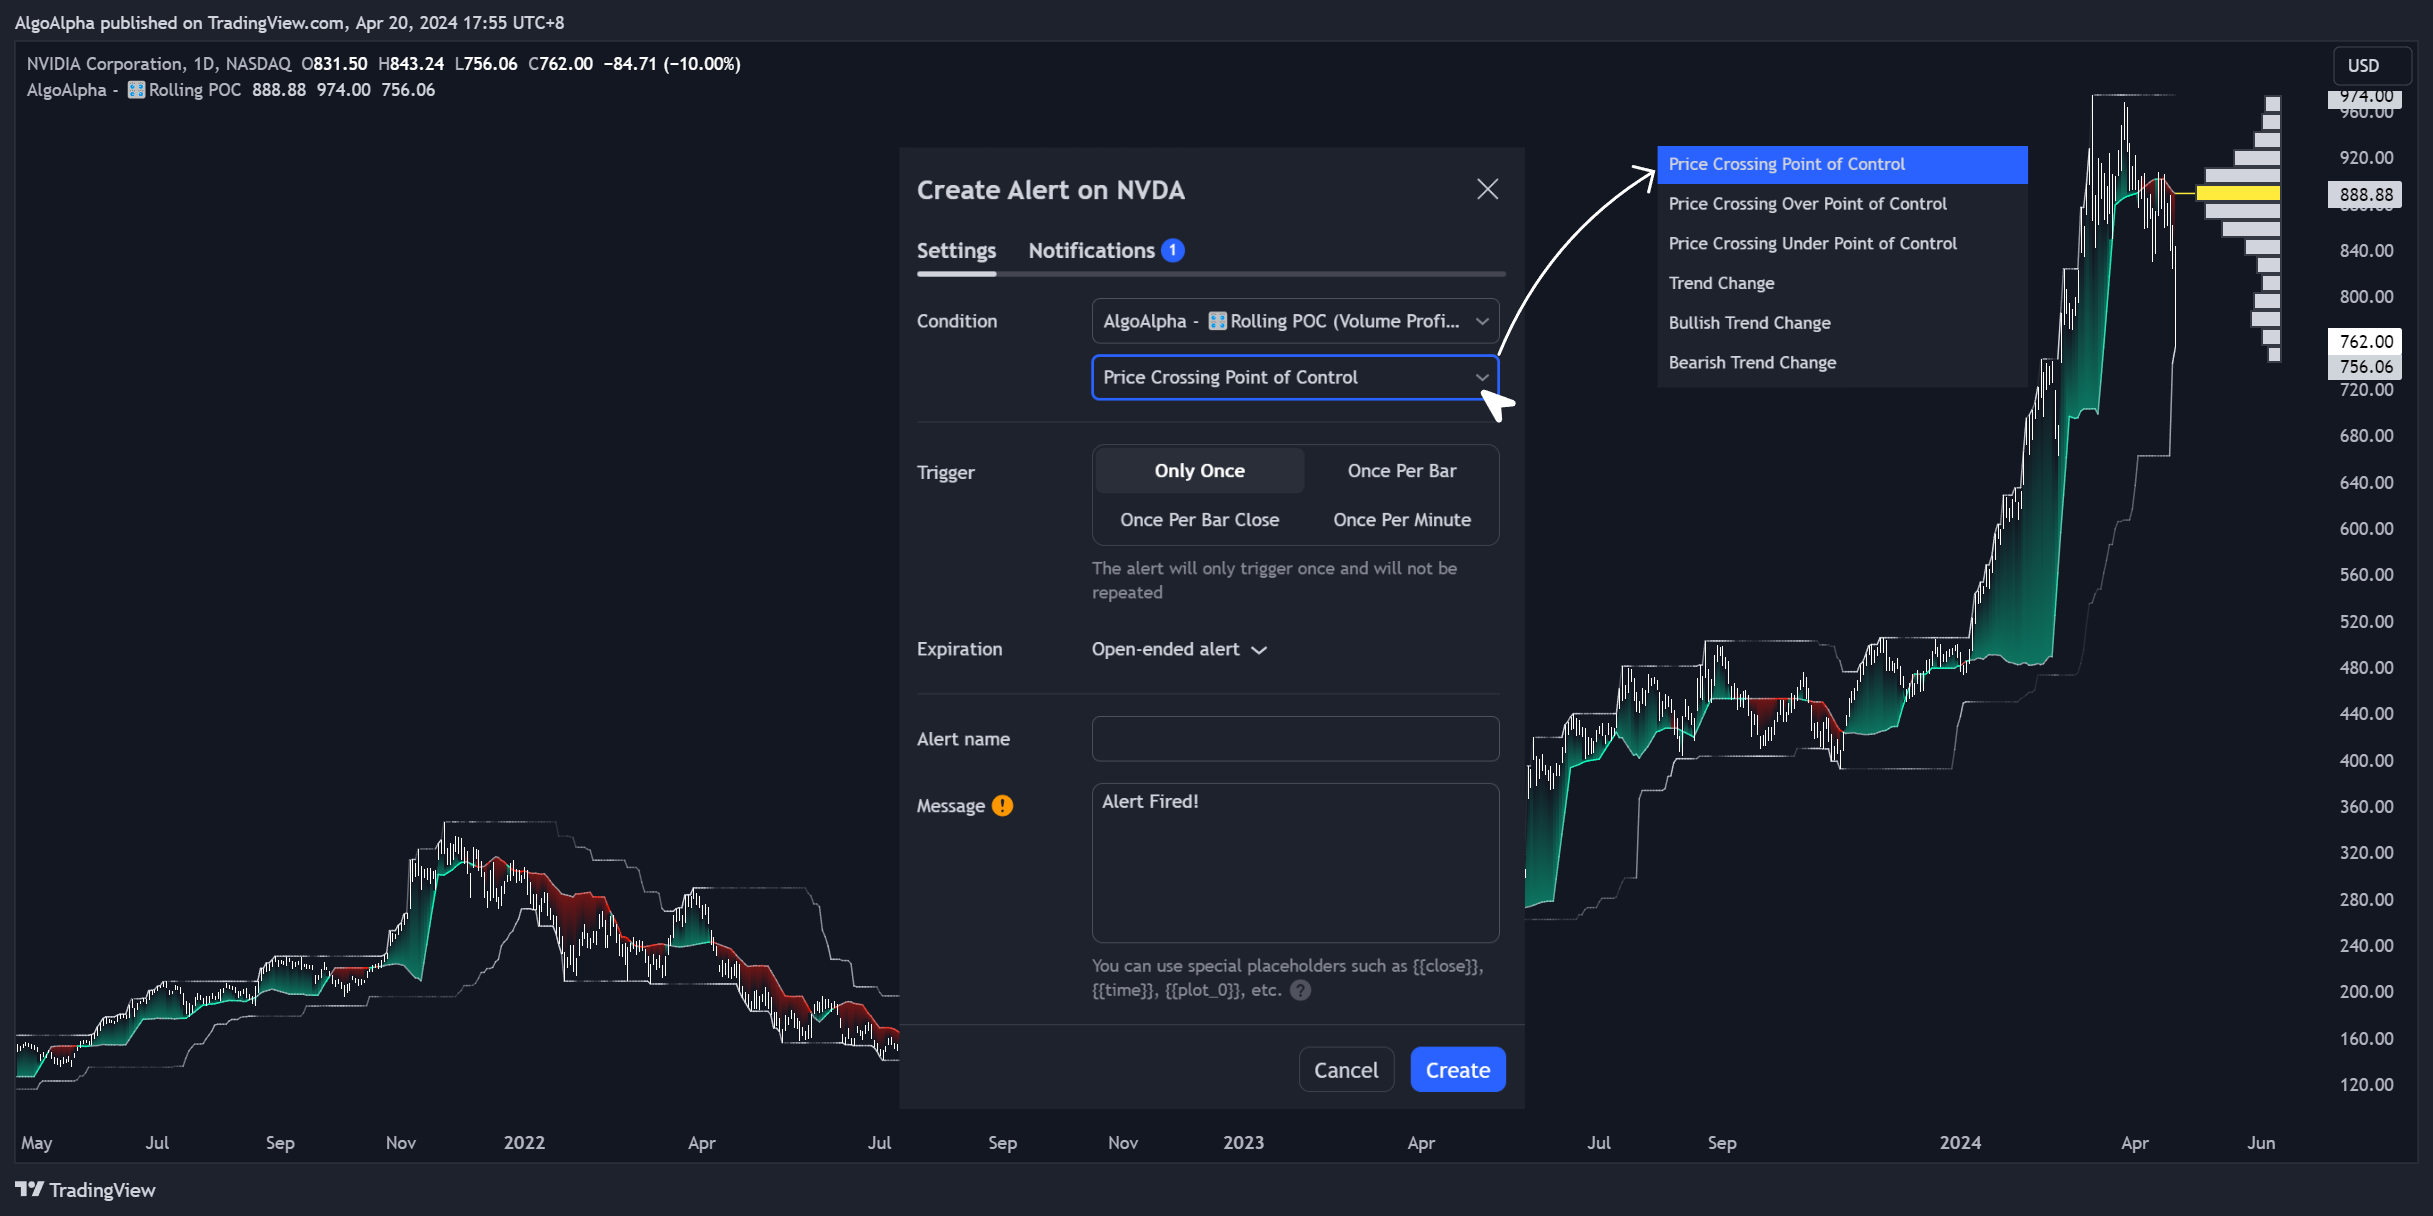Viewport: 2433px width, 1216px height.
Task: Select Price Crossing Under Point of Control
Action: (1842, 244)
